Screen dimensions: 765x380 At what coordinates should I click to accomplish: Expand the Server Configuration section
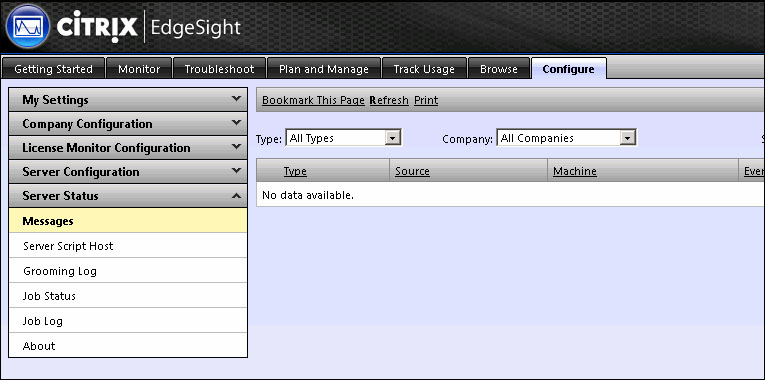pos(128,172)
